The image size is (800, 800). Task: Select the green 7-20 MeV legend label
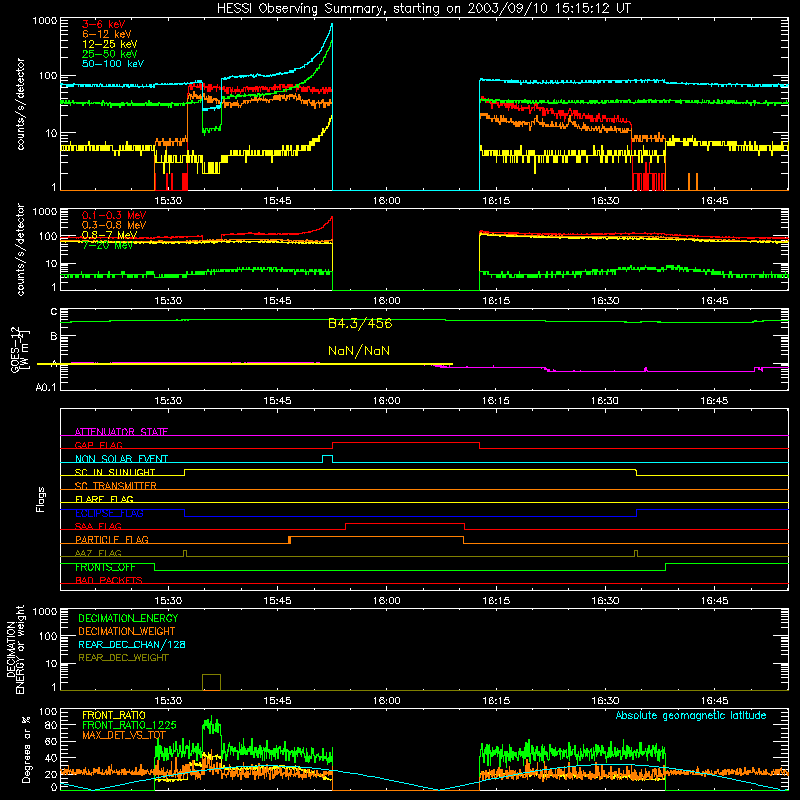pyautogui.click(x=108, y=245)
